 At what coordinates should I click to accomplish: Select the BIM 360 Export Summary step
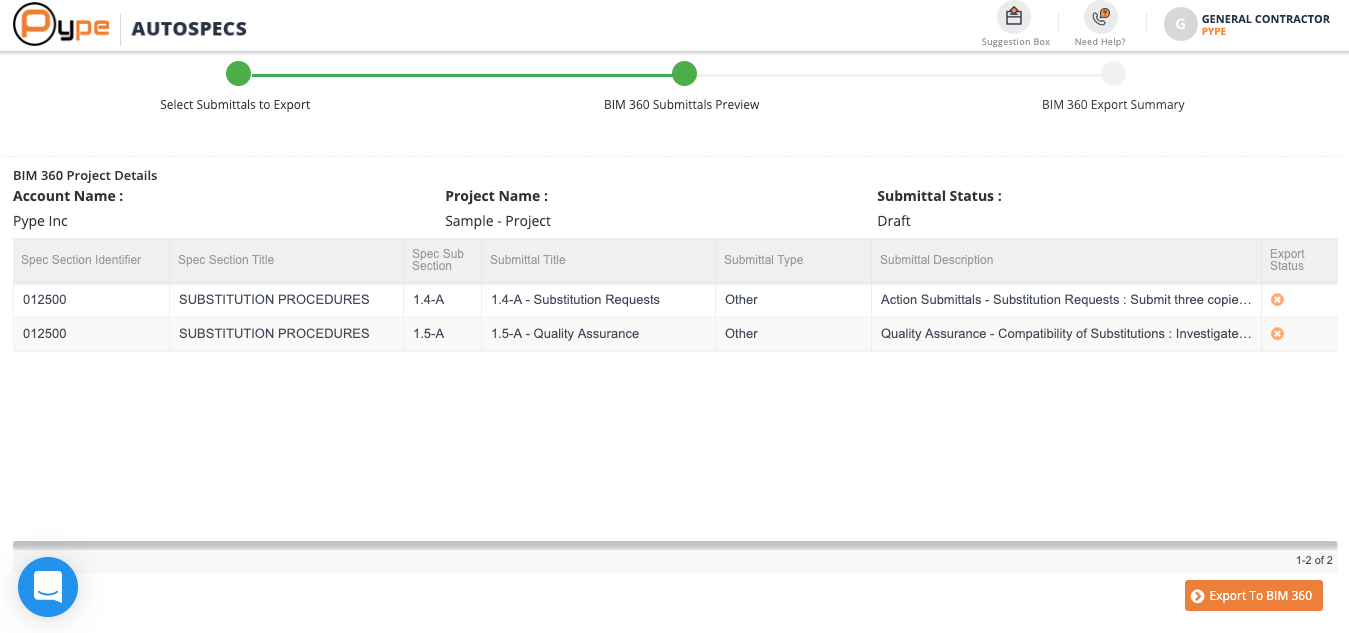coord(1113,74)
